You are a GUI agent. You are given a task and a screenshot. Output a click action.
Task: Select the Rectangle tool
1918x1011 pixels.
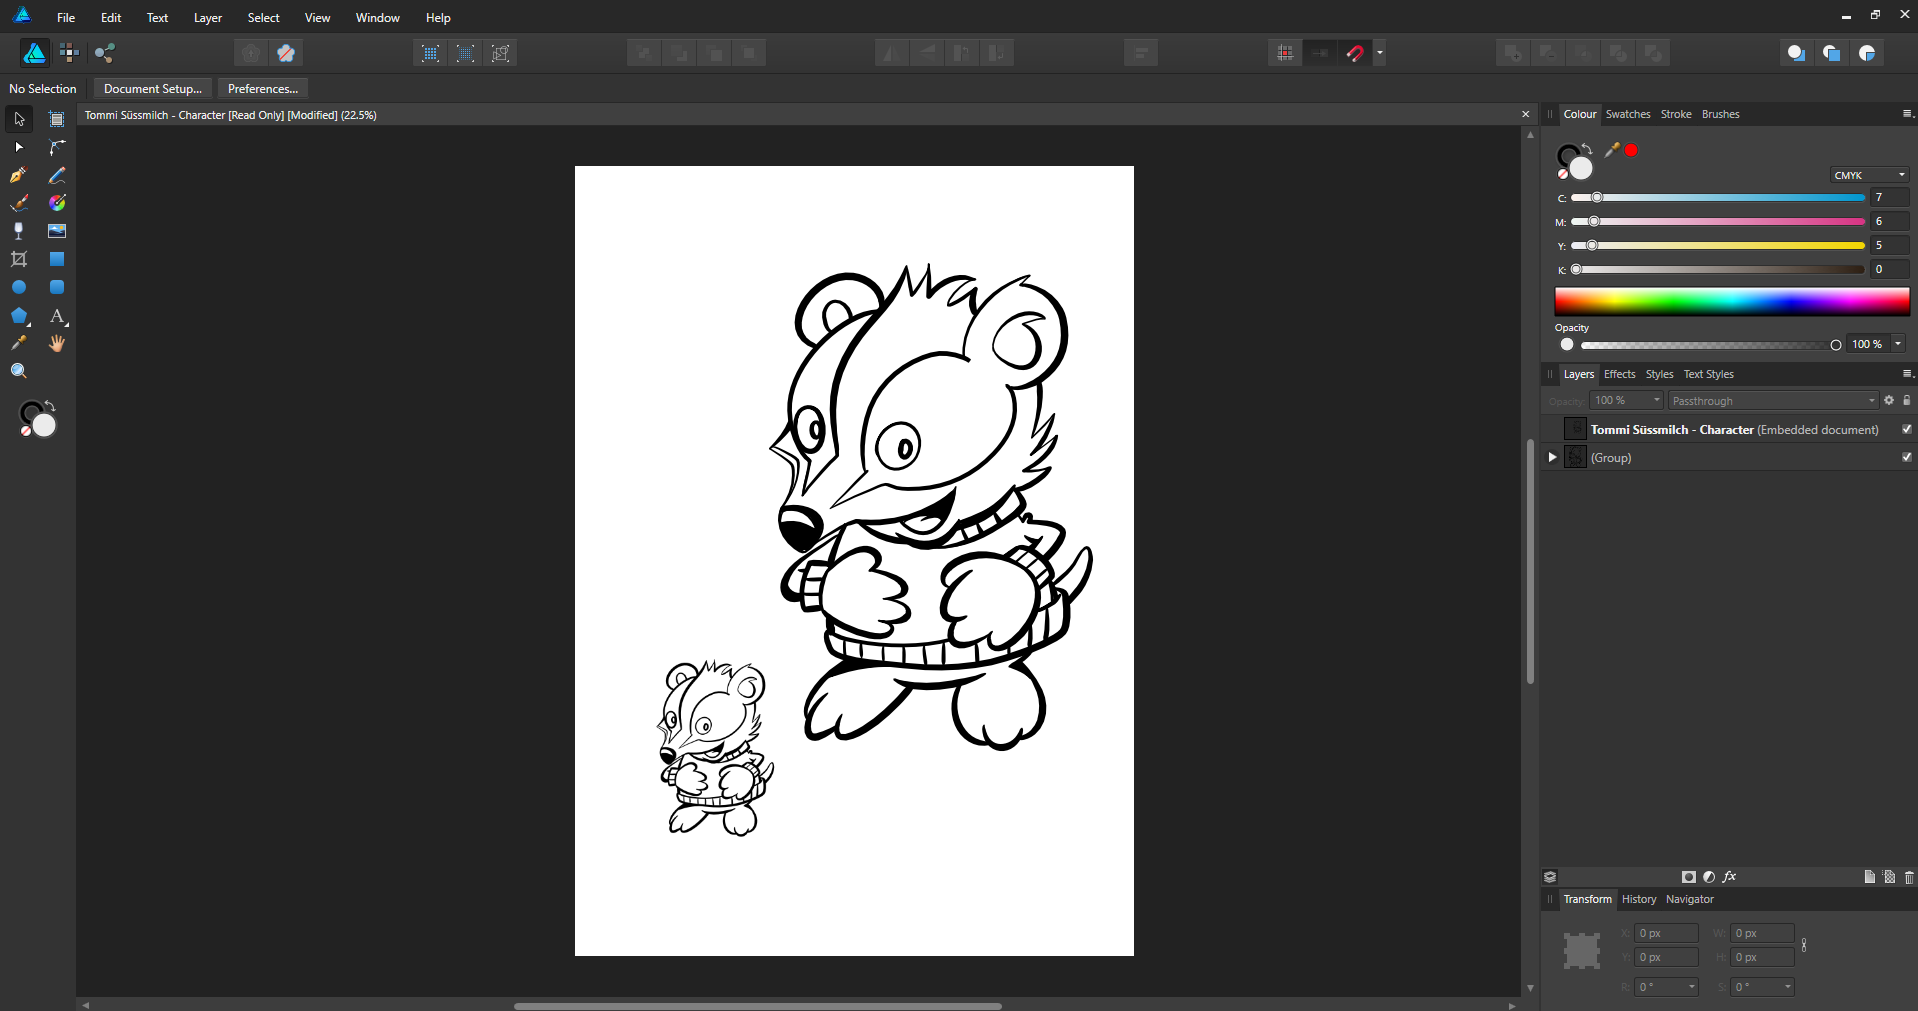tap(57, 259)
